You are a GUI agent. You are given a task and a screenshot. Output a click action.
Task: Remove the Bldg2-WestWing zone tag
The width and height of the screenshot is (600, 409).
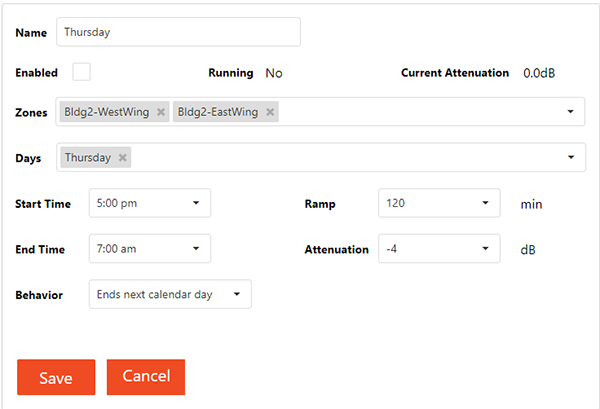point(161,112)
